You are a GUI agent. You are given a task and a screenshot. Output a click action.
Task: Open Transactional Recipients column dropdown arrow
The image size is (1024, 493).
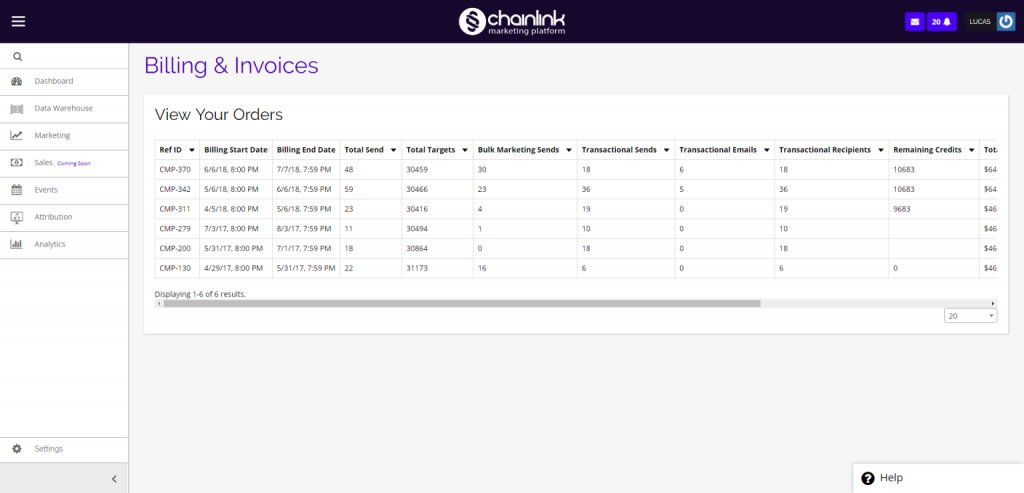880,150
